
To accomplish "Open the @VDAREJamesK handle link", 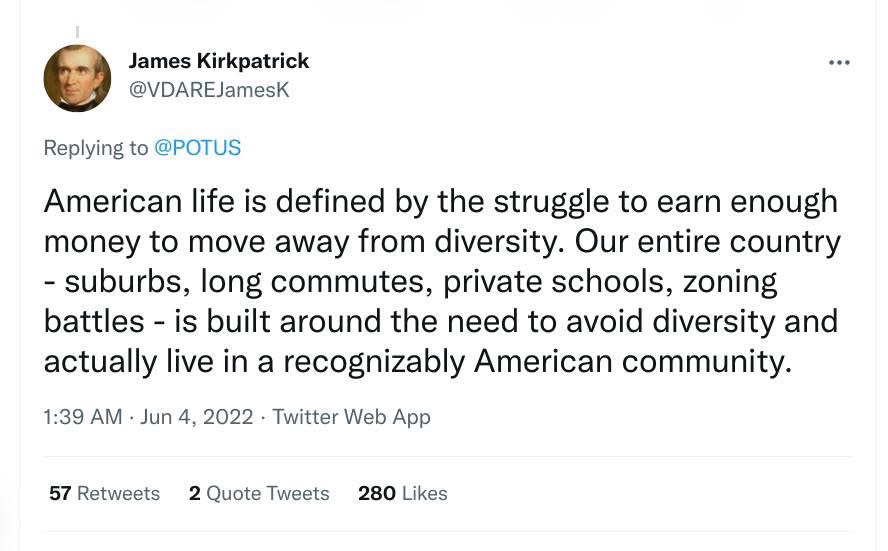I will point(209,89).
